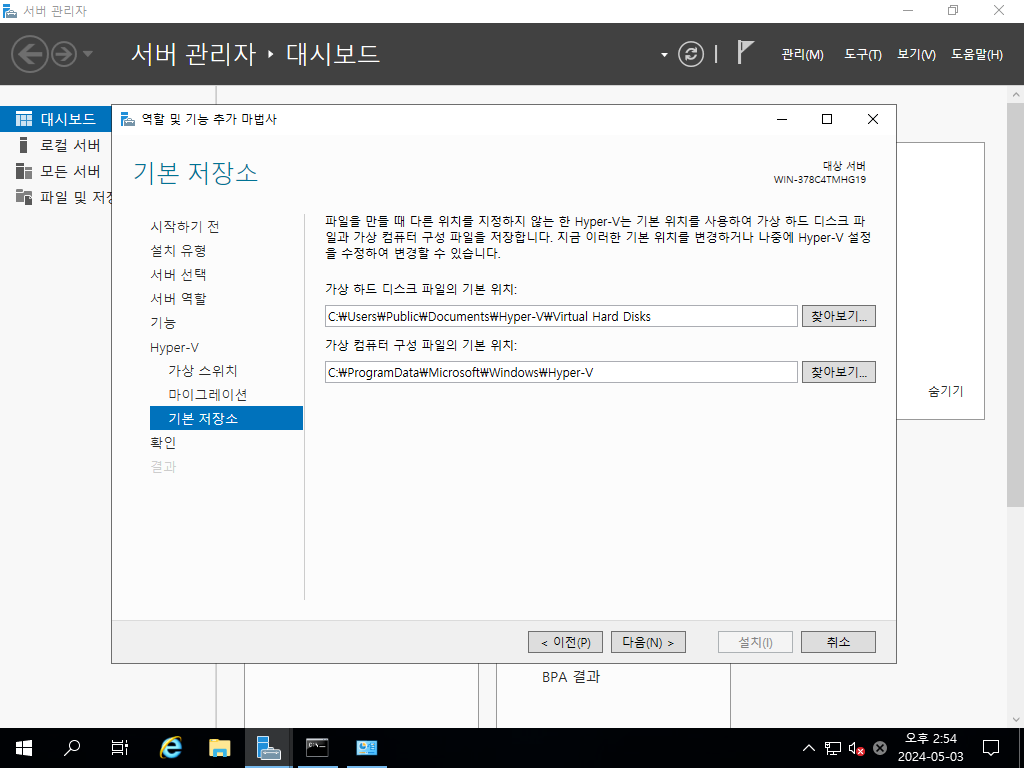Screen dimensions: 1024x768
Task: Open Command Prompt taskbar icon
Action: (x=317, y=748)
